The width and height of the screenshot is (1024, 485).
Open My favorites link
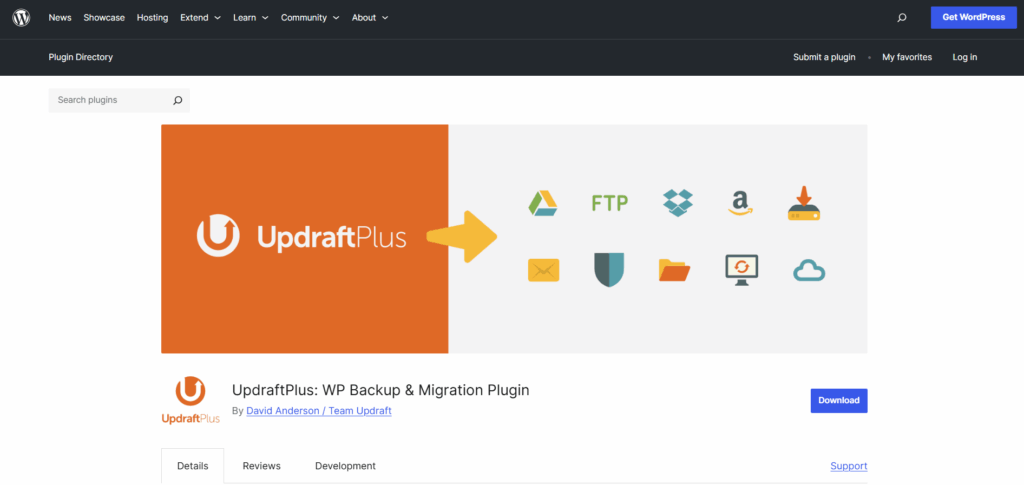(907, 57)
